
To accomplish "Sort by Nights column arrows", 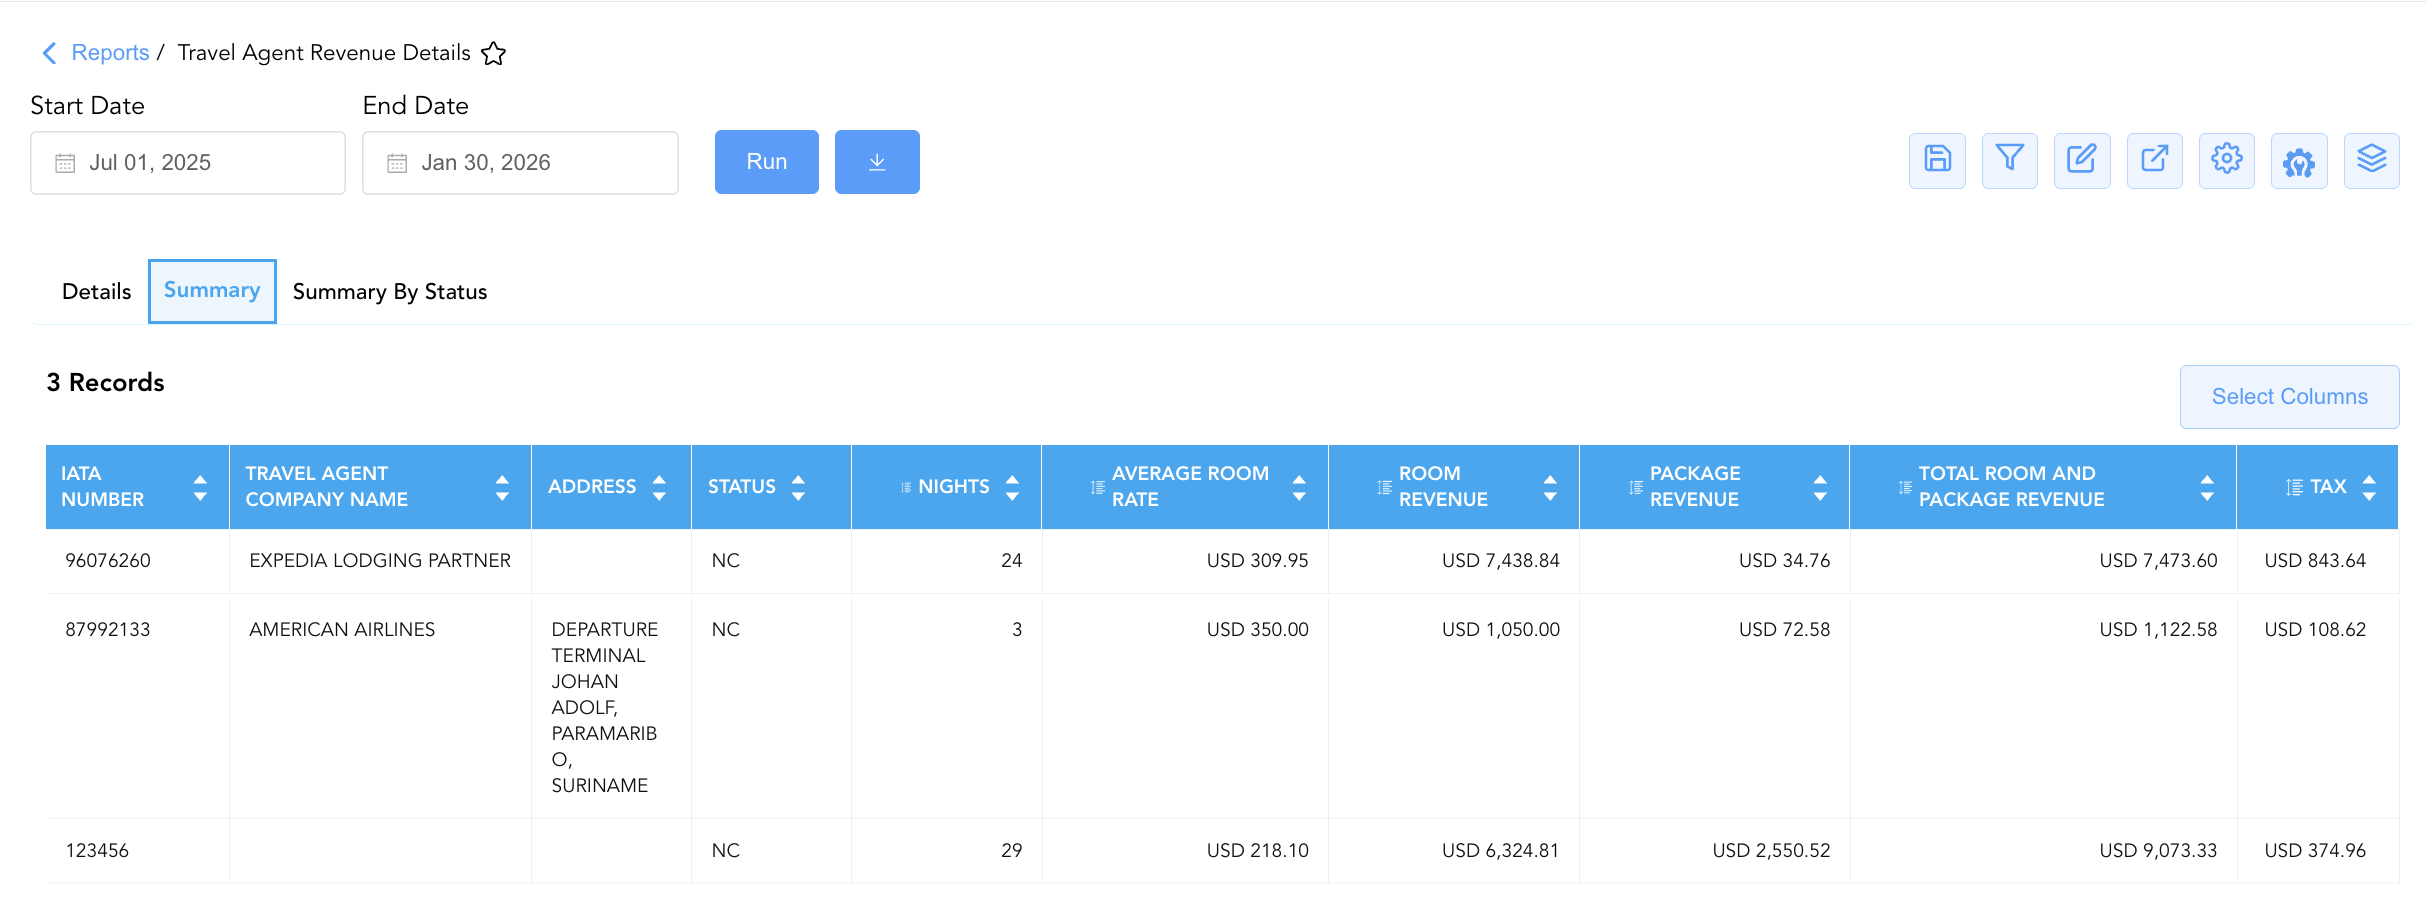I will [x=1012, y=487].
